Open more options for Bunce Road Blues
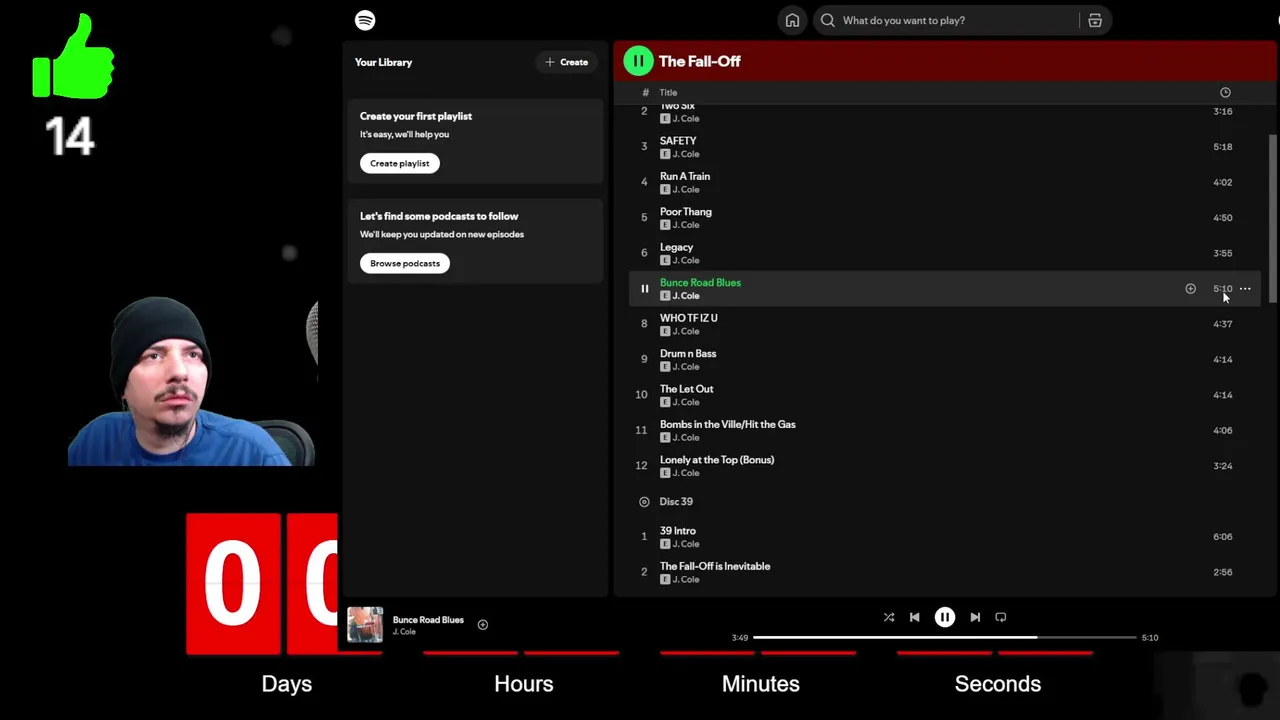The width and height of the screenshot is (1280, 720). pos(1245,289)
